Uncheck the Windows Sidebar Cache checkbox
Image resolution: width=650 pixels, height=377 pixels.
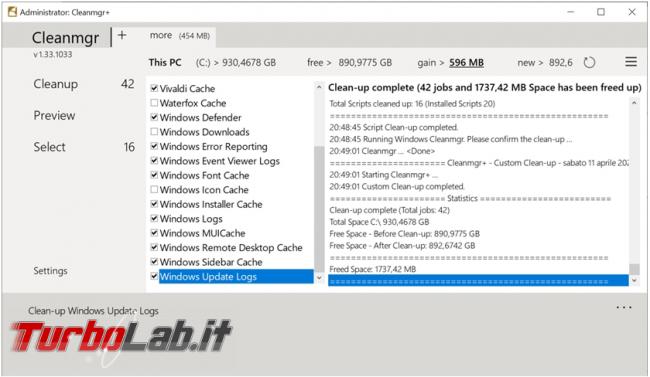coord(154,262)
